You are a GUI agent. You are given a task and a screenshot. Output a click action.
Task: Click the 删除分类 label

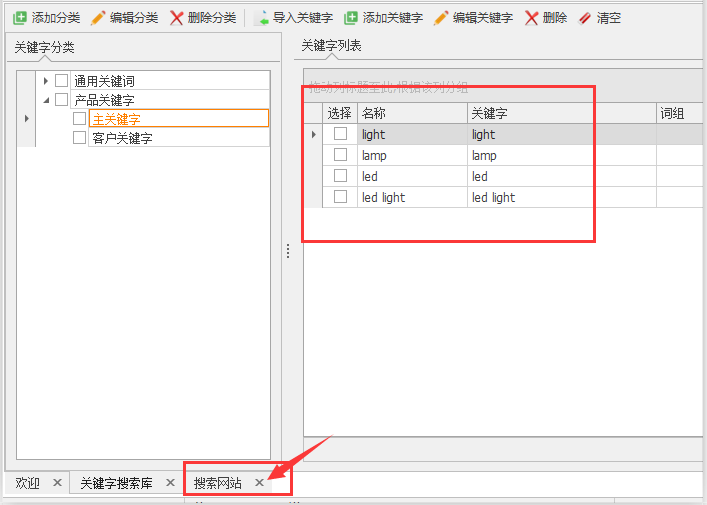[212, 18]
